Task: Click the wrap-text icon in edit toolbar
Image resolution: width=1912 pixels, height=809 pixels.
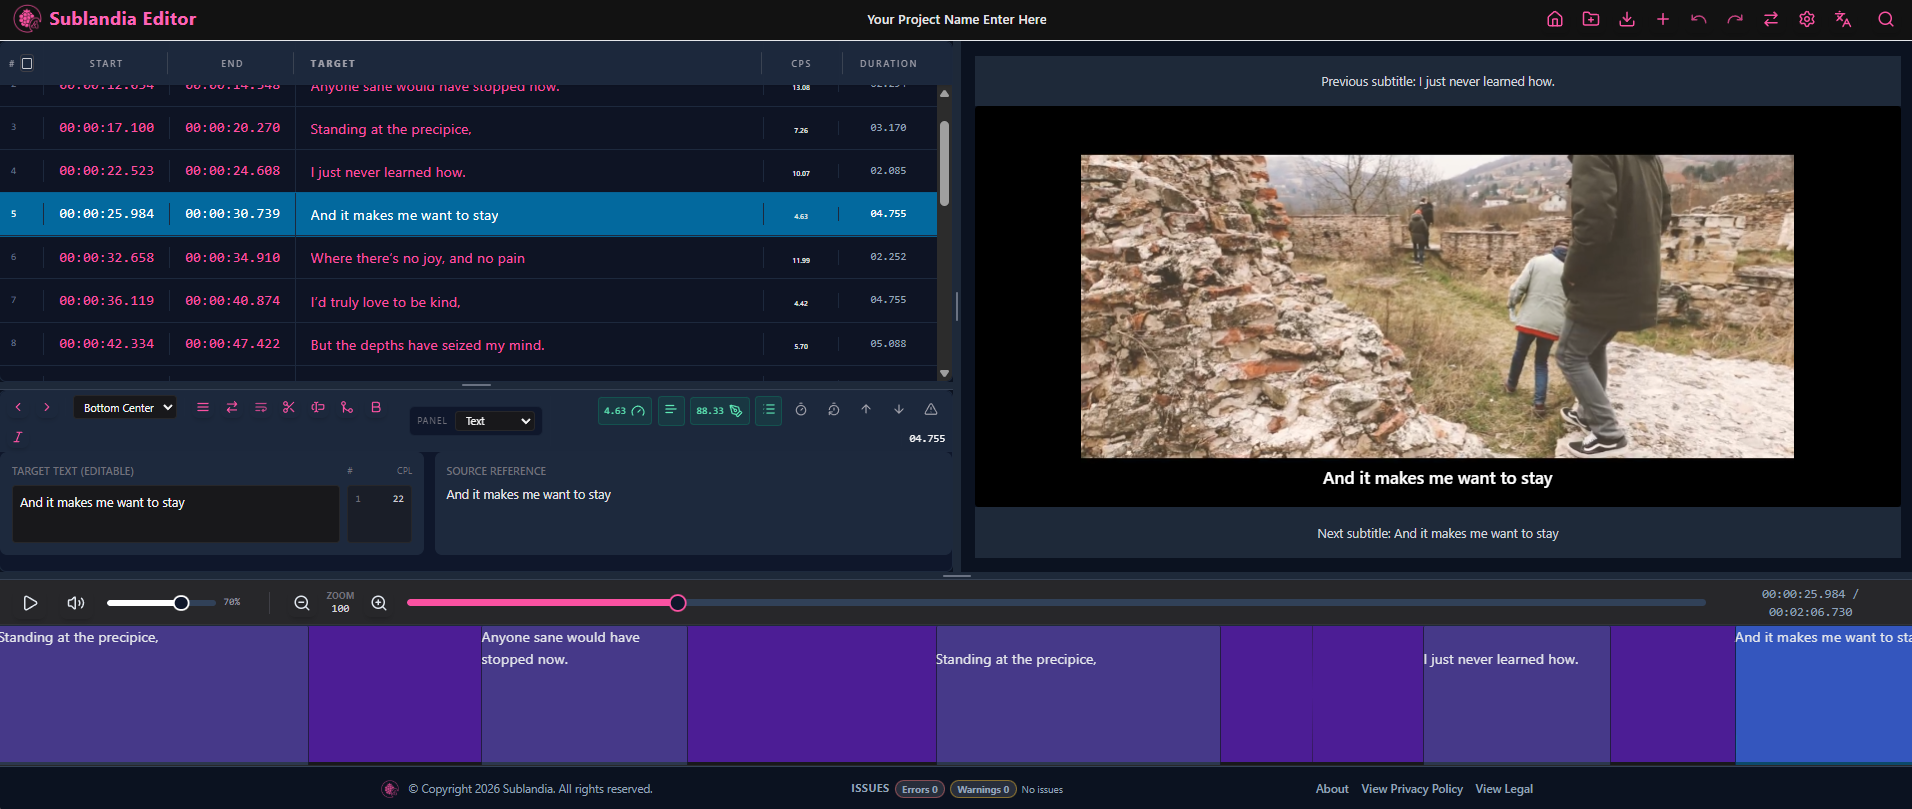Action: (261, 407)
